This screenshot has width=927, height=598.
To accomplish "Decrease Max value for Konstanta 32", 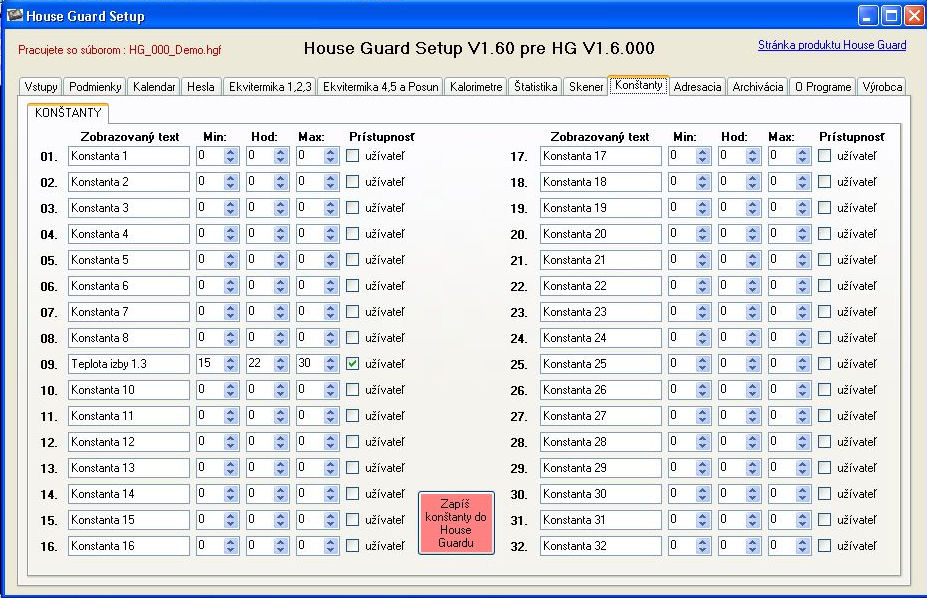I will [x=802, y=550].
